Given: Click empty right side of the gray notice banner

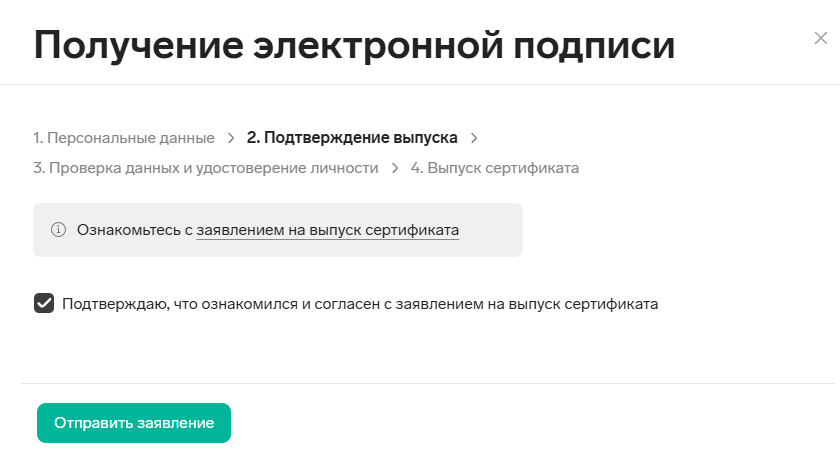Looking at the screenshot, I should tap(490, 230).
